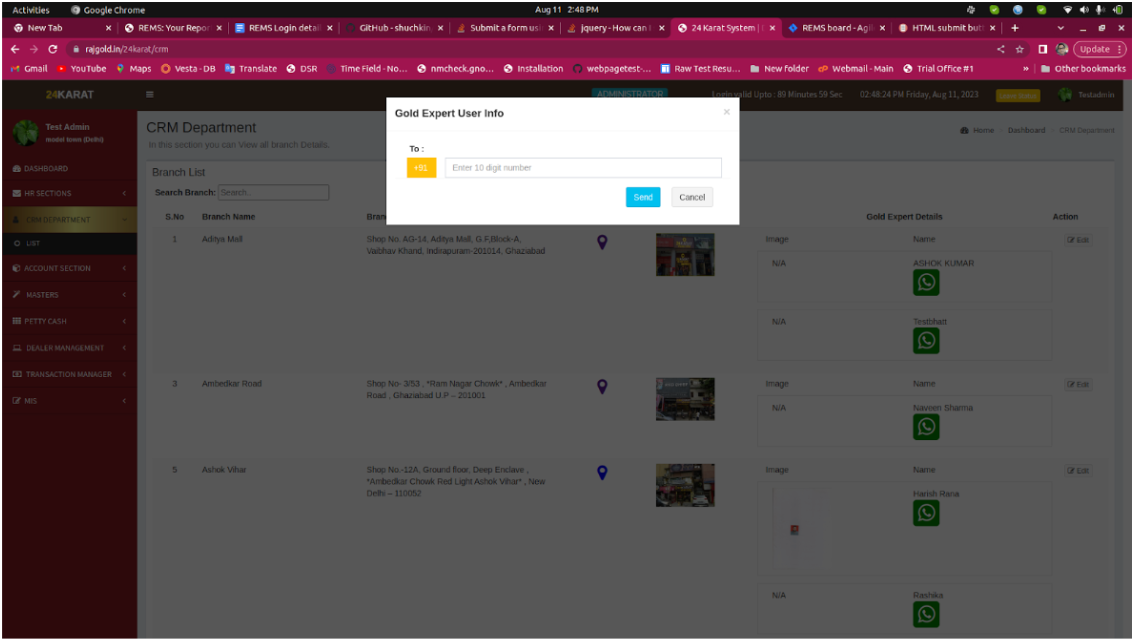Toggle the hamburger sidebar menu icon
Image resolution: width=1134 pixels, height=642 pixels.
coord(150,95)
